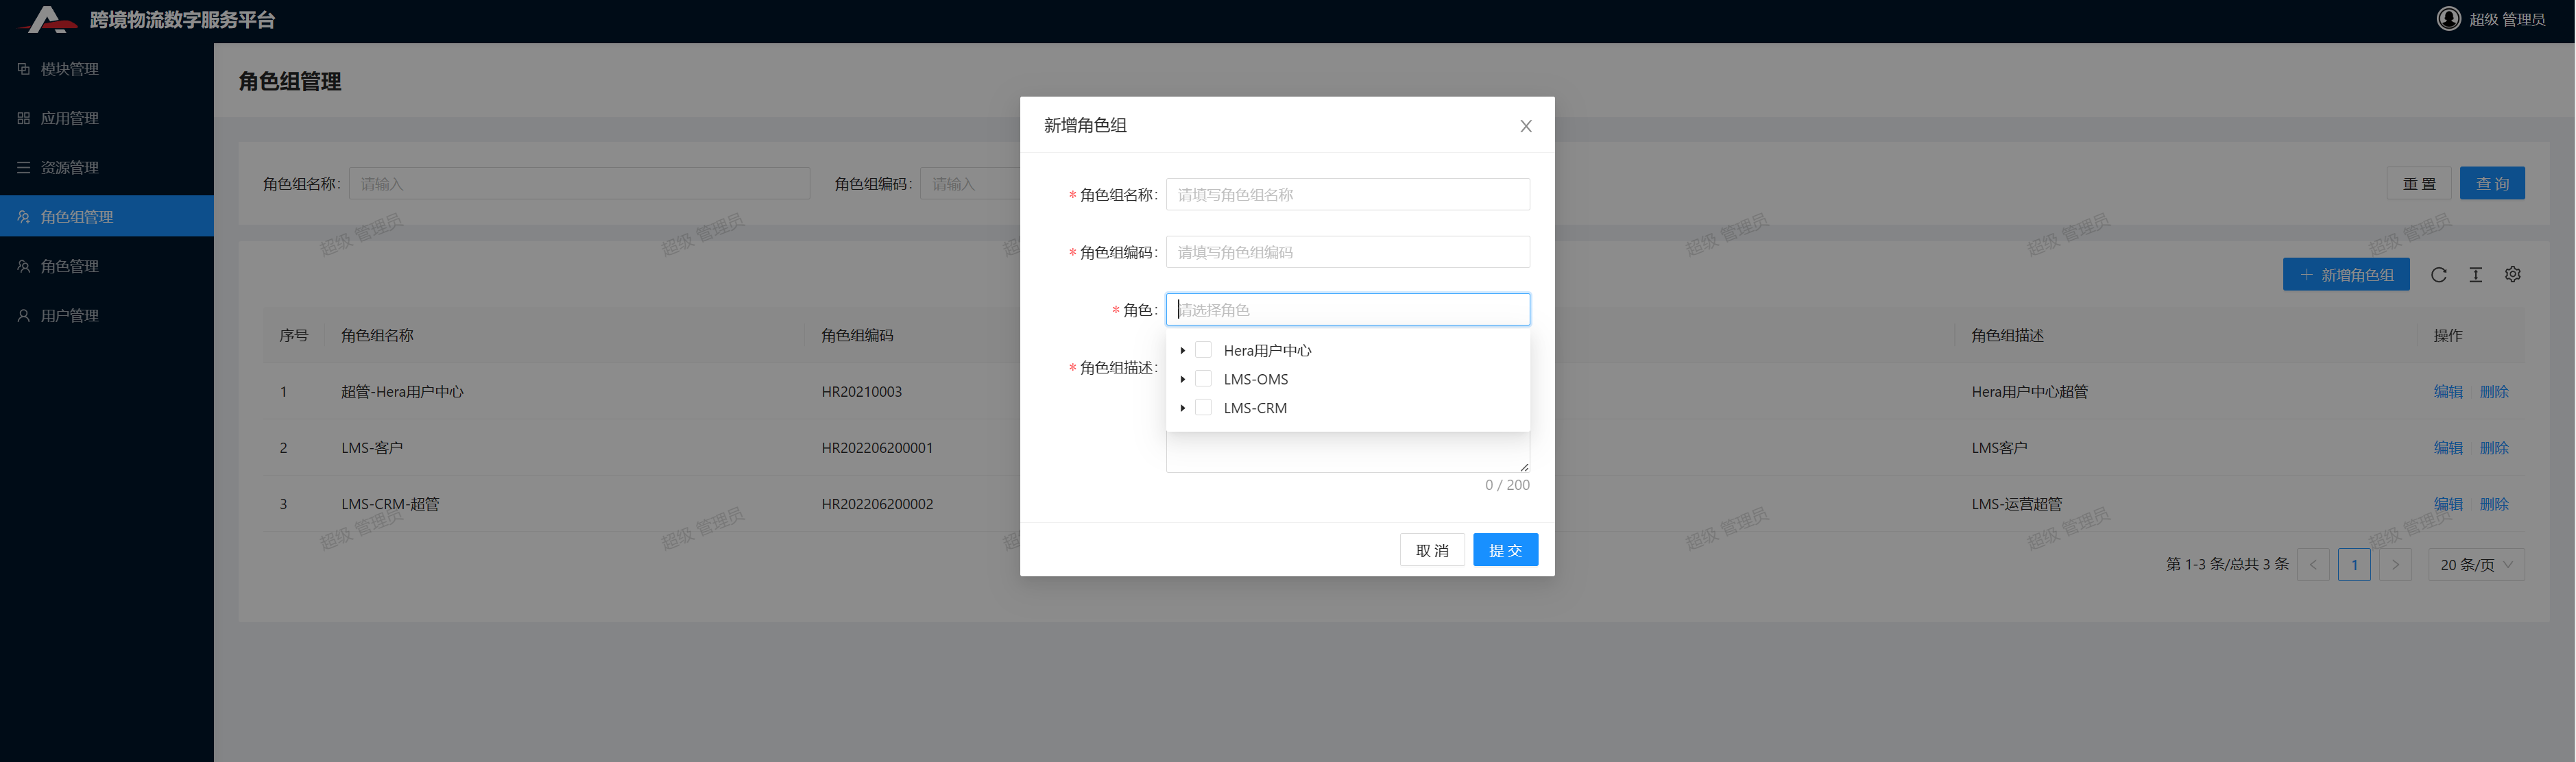Open the 角色 select field

[1347, 309]
